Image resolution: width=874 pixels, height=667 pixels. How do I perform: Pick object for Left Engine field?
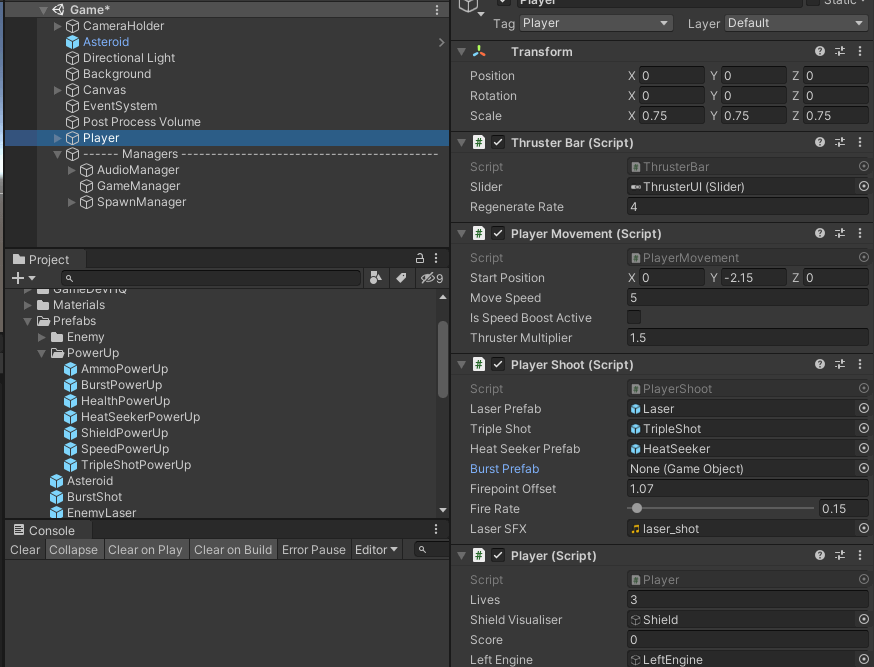tap(863, 659)
